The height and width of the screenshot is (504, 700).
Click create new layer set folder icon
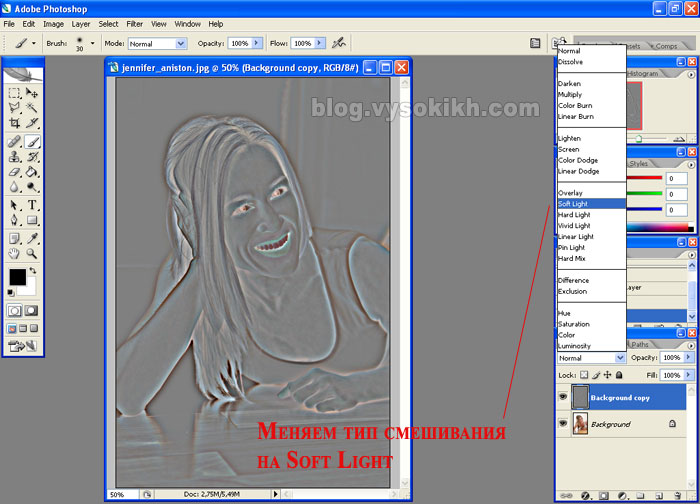[x=641, y=496]
